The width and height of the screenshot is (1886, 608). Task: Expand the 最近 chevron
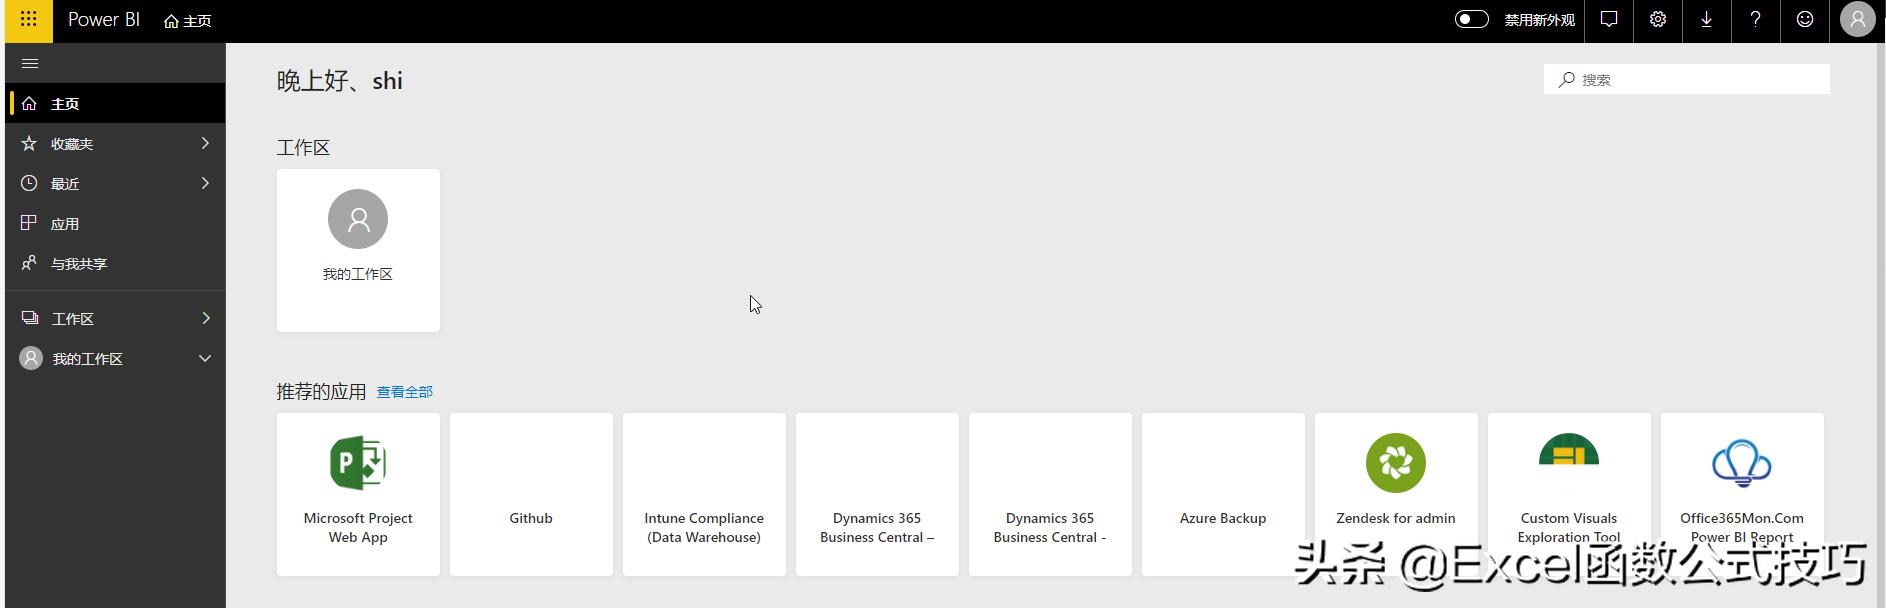click(x=205, y=183)
